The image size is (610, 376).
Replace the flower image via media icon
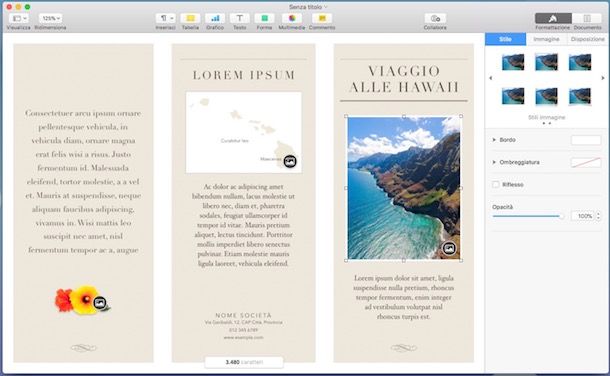point(100,302)
